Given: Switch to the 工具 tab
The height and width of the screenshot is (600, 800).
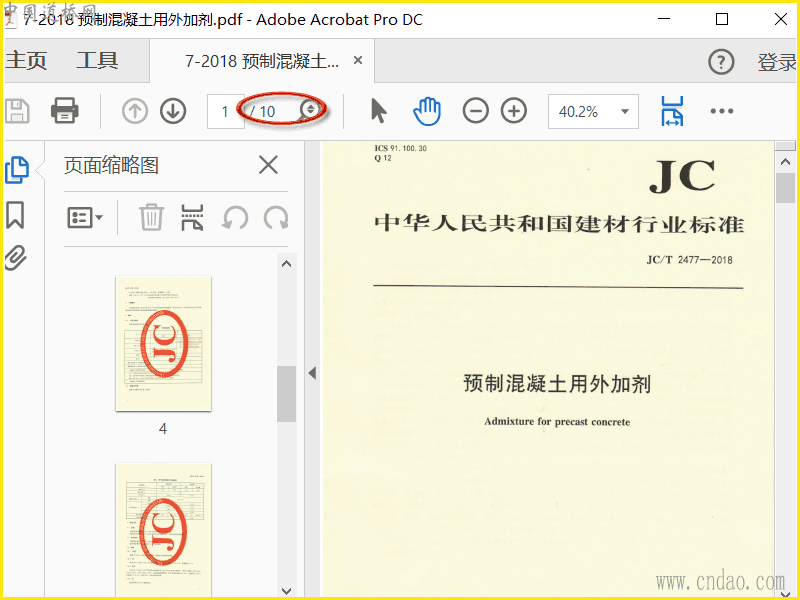Looking at the screenshot, I should [x=97, y=60].
